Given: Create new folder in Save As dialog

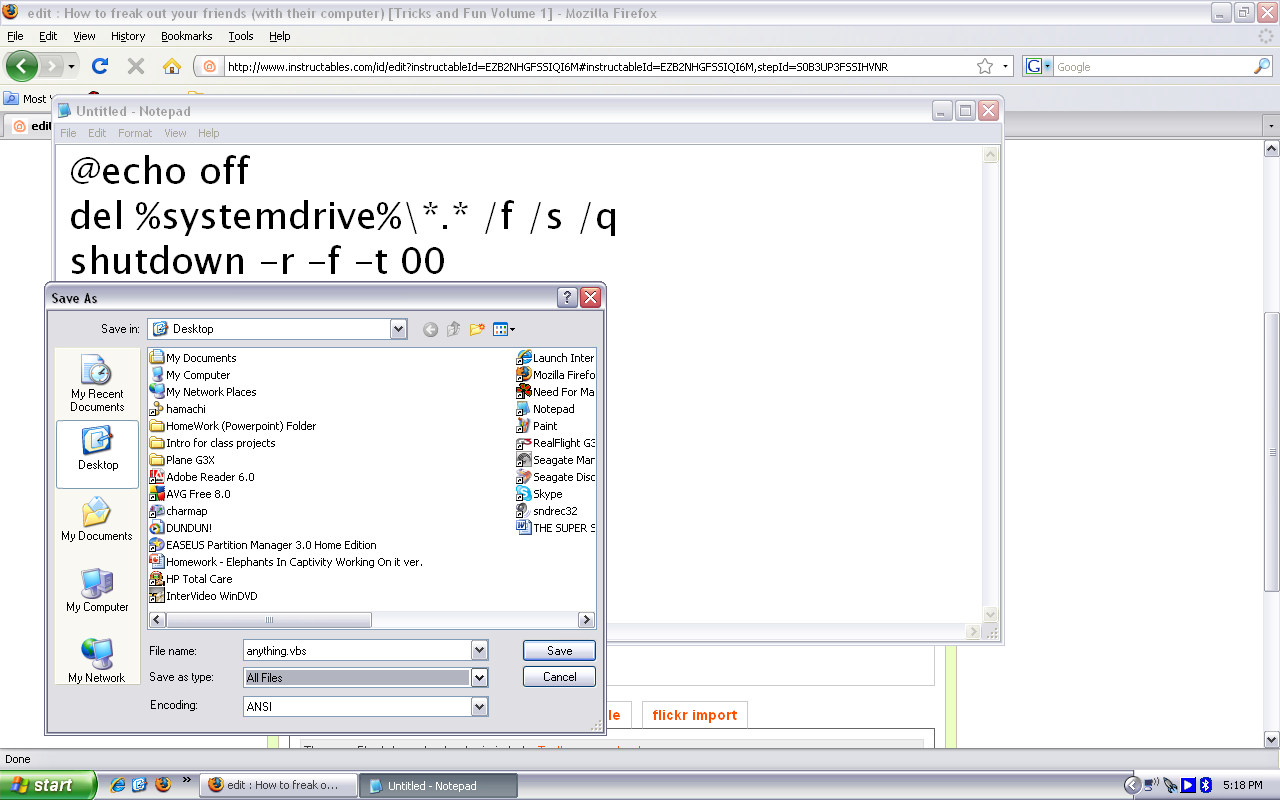Looking at the screenshot, I should click(477, 329).
